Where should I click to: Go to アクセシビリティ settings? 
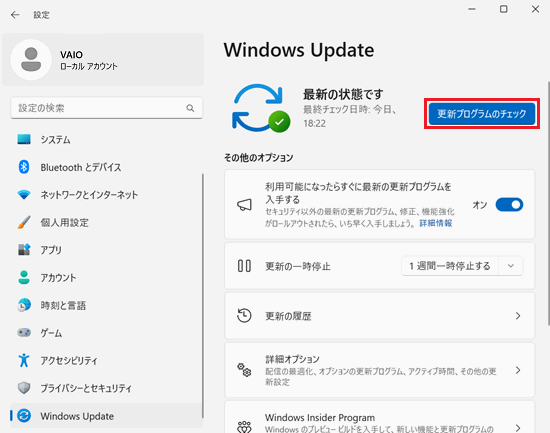(x=106, y=360)
